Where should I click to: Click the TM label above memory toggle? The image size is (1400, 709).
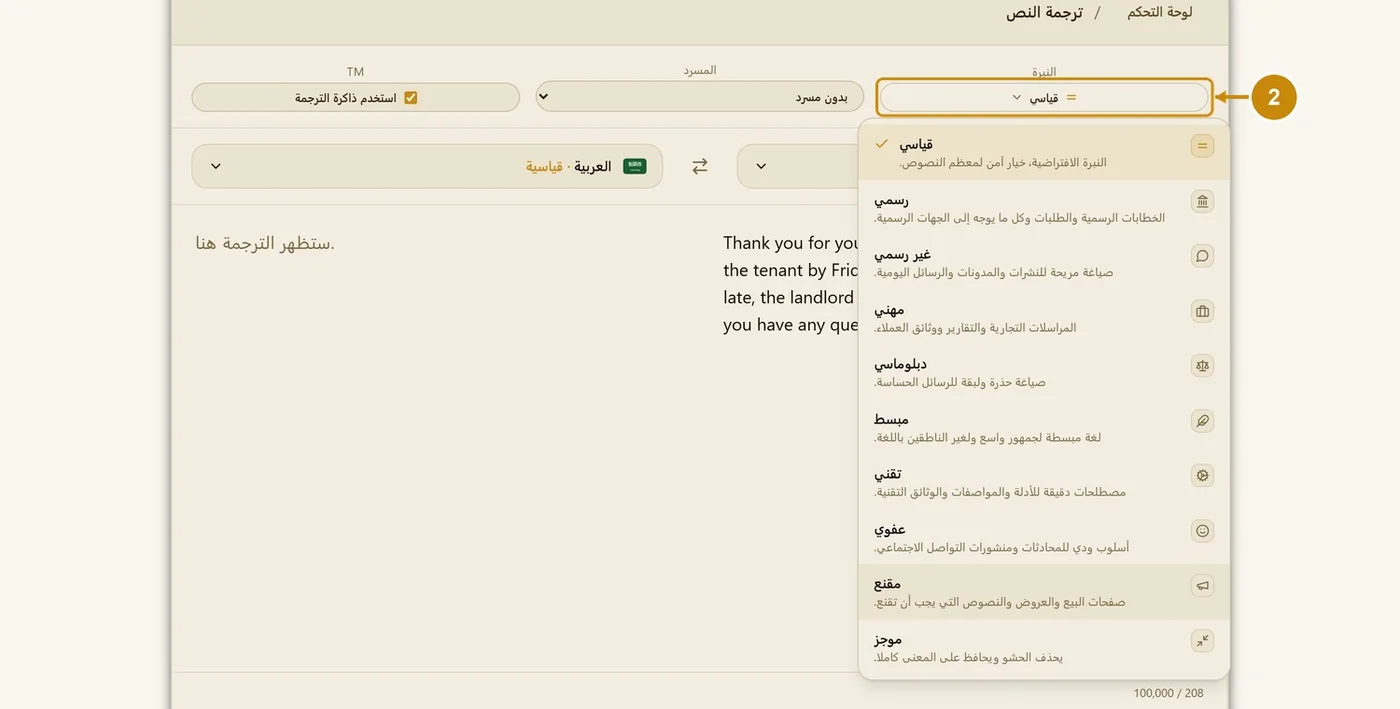(x=355, y=72)
